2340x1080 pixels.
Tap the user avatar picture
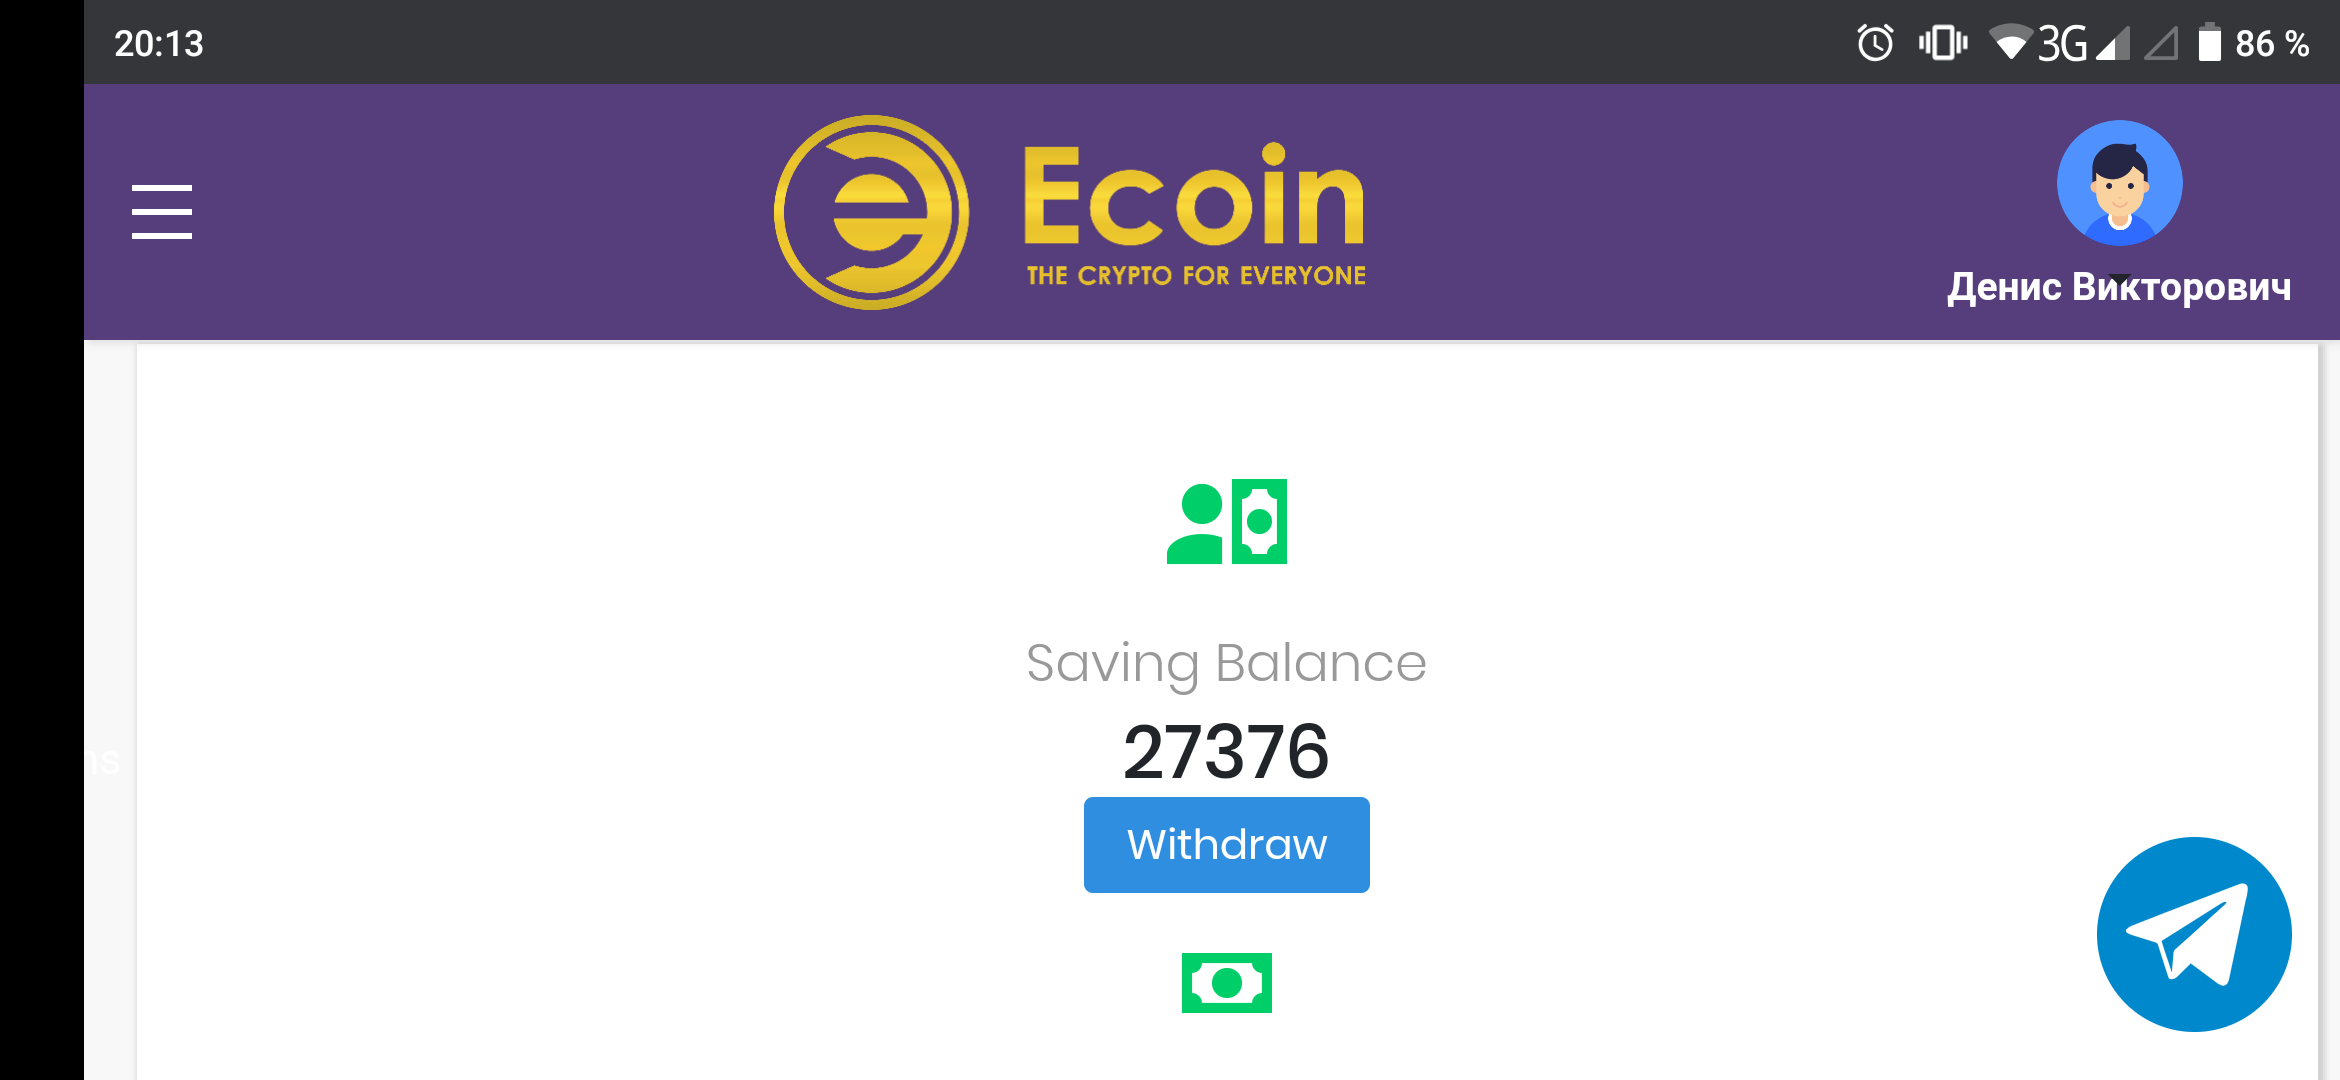(2119, 183)
